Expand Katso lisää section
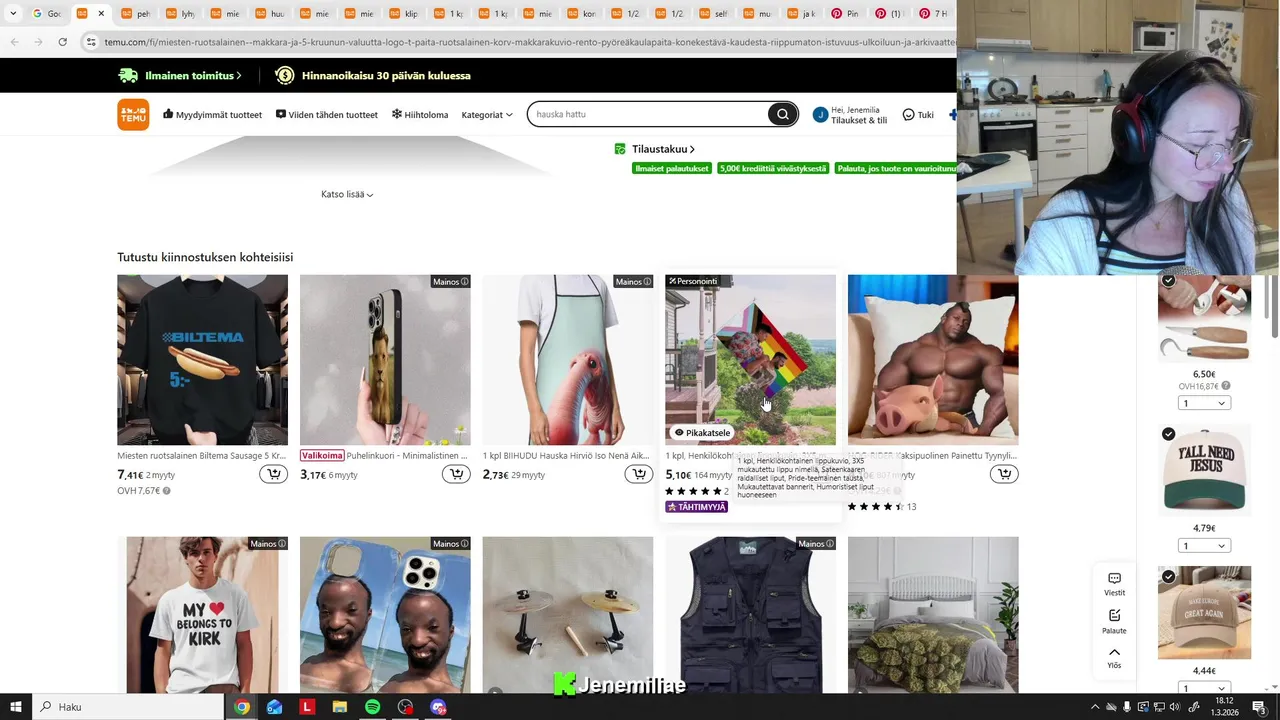1280x720 pixels. [x=347, y=194]
